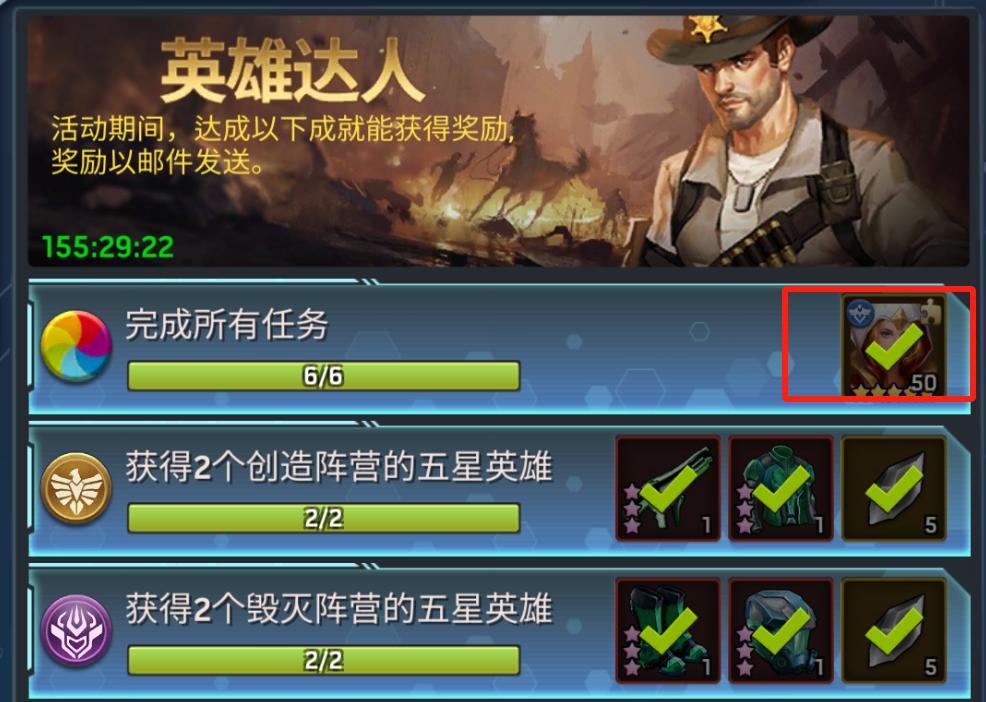Click the purple Destruction faction emblem

[76, 630]
